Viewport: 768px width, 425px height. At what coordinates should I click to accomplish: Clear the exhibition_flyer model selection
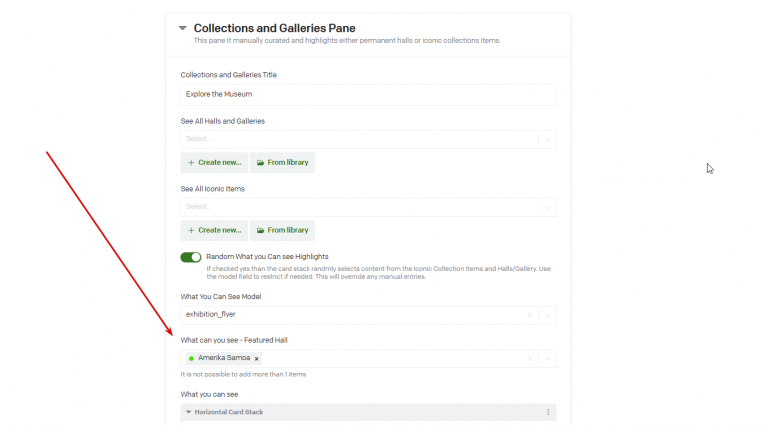pyautogui.click(x=530, y=314)
